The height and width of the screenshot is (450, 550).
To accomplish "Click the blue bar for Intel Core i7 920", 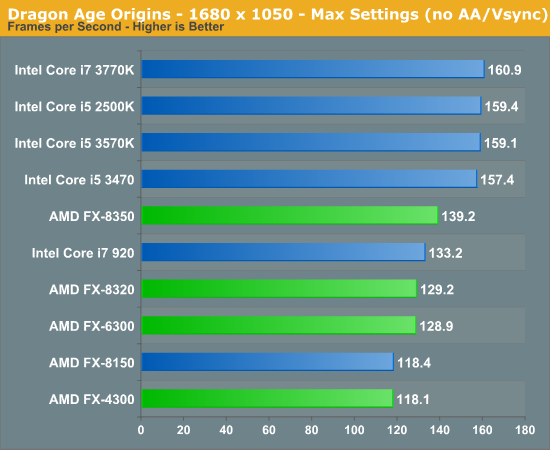I will coord(283,252).
